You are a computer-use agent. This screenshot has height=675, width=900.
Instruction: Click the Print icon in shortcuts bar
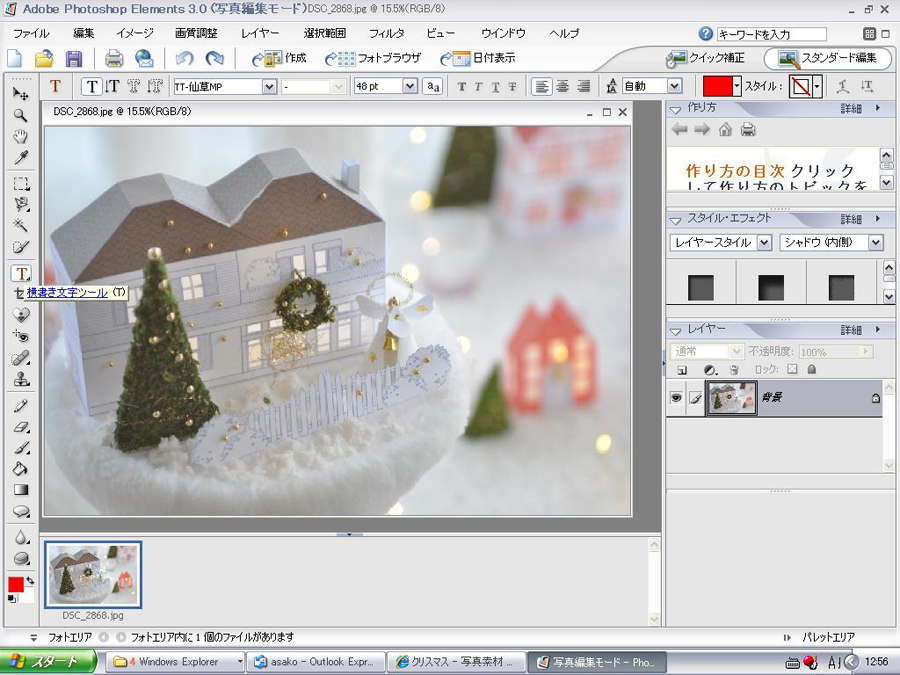(114, 59)
